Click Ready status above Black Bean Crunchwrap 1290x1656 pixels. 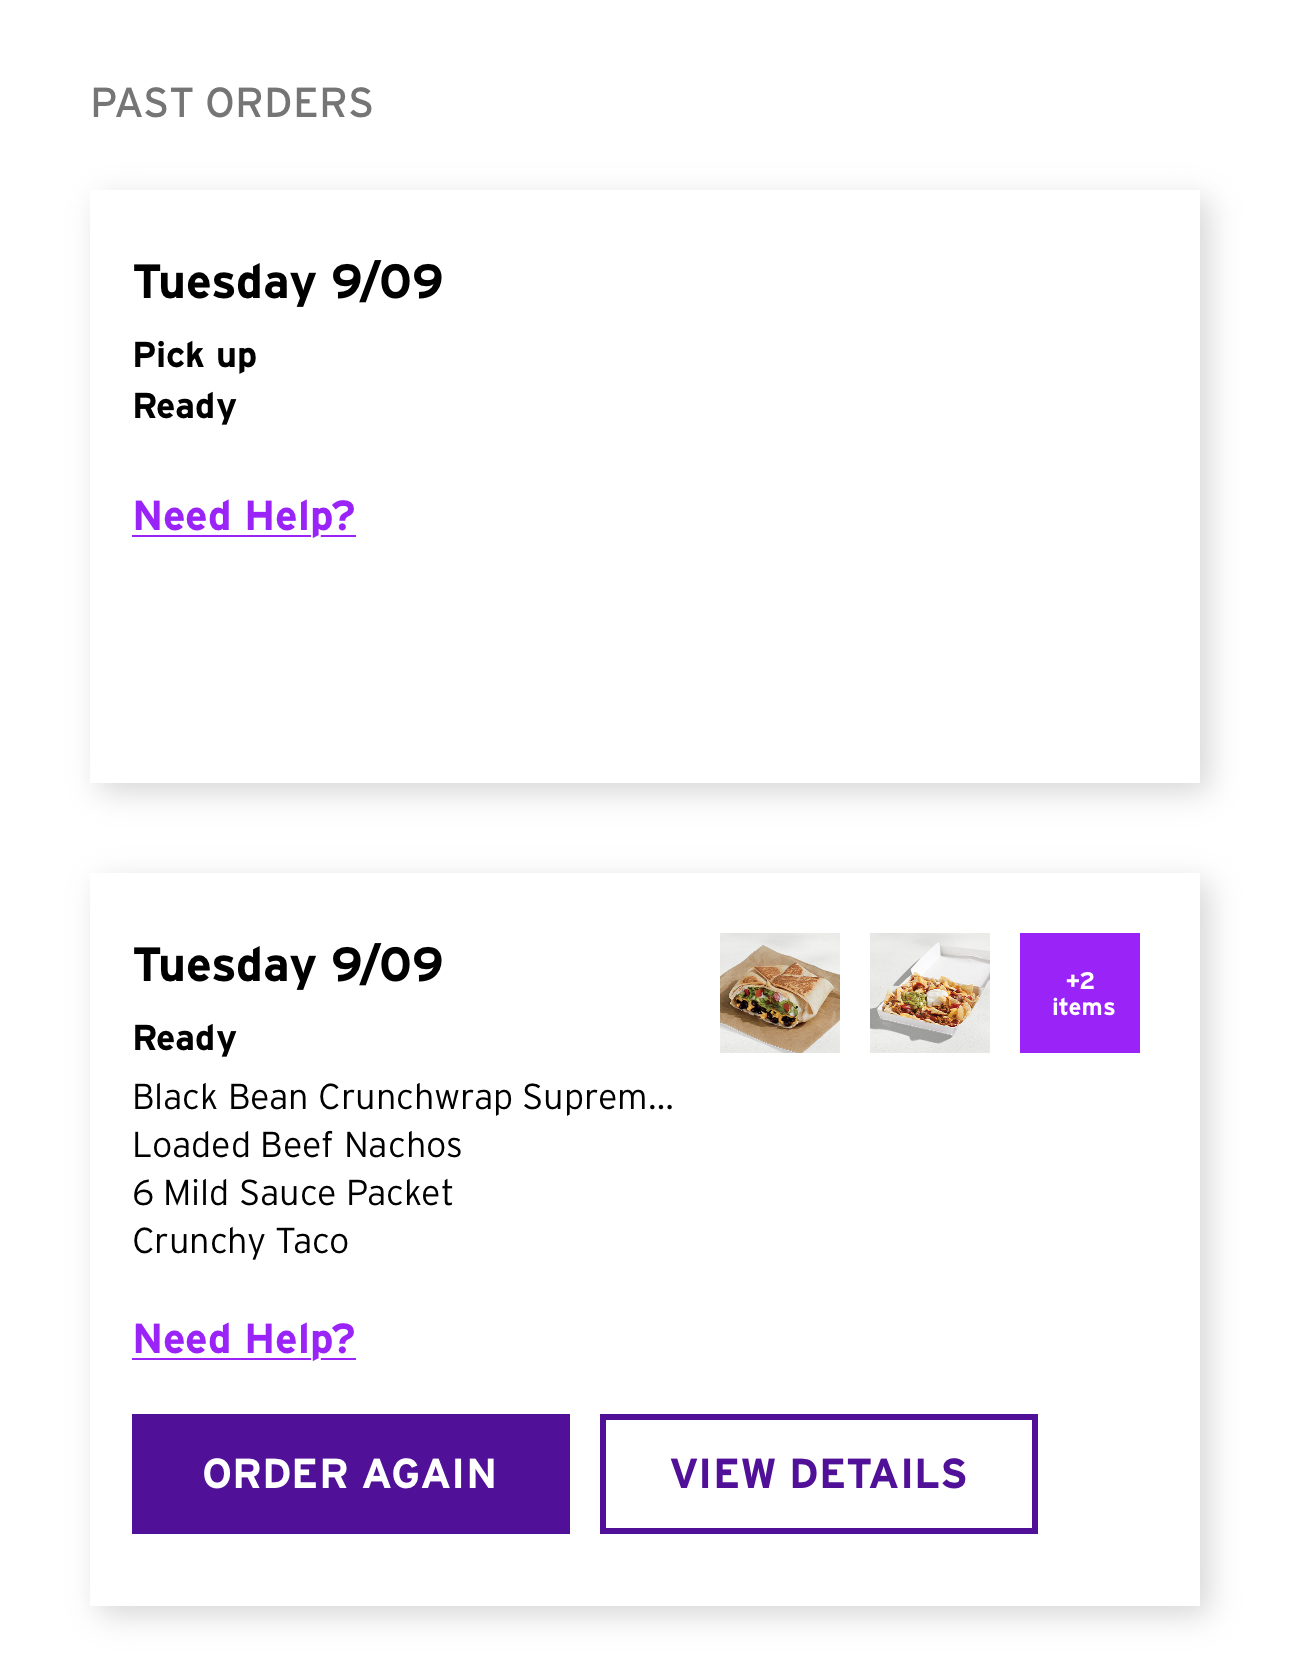coord(185,1038)
